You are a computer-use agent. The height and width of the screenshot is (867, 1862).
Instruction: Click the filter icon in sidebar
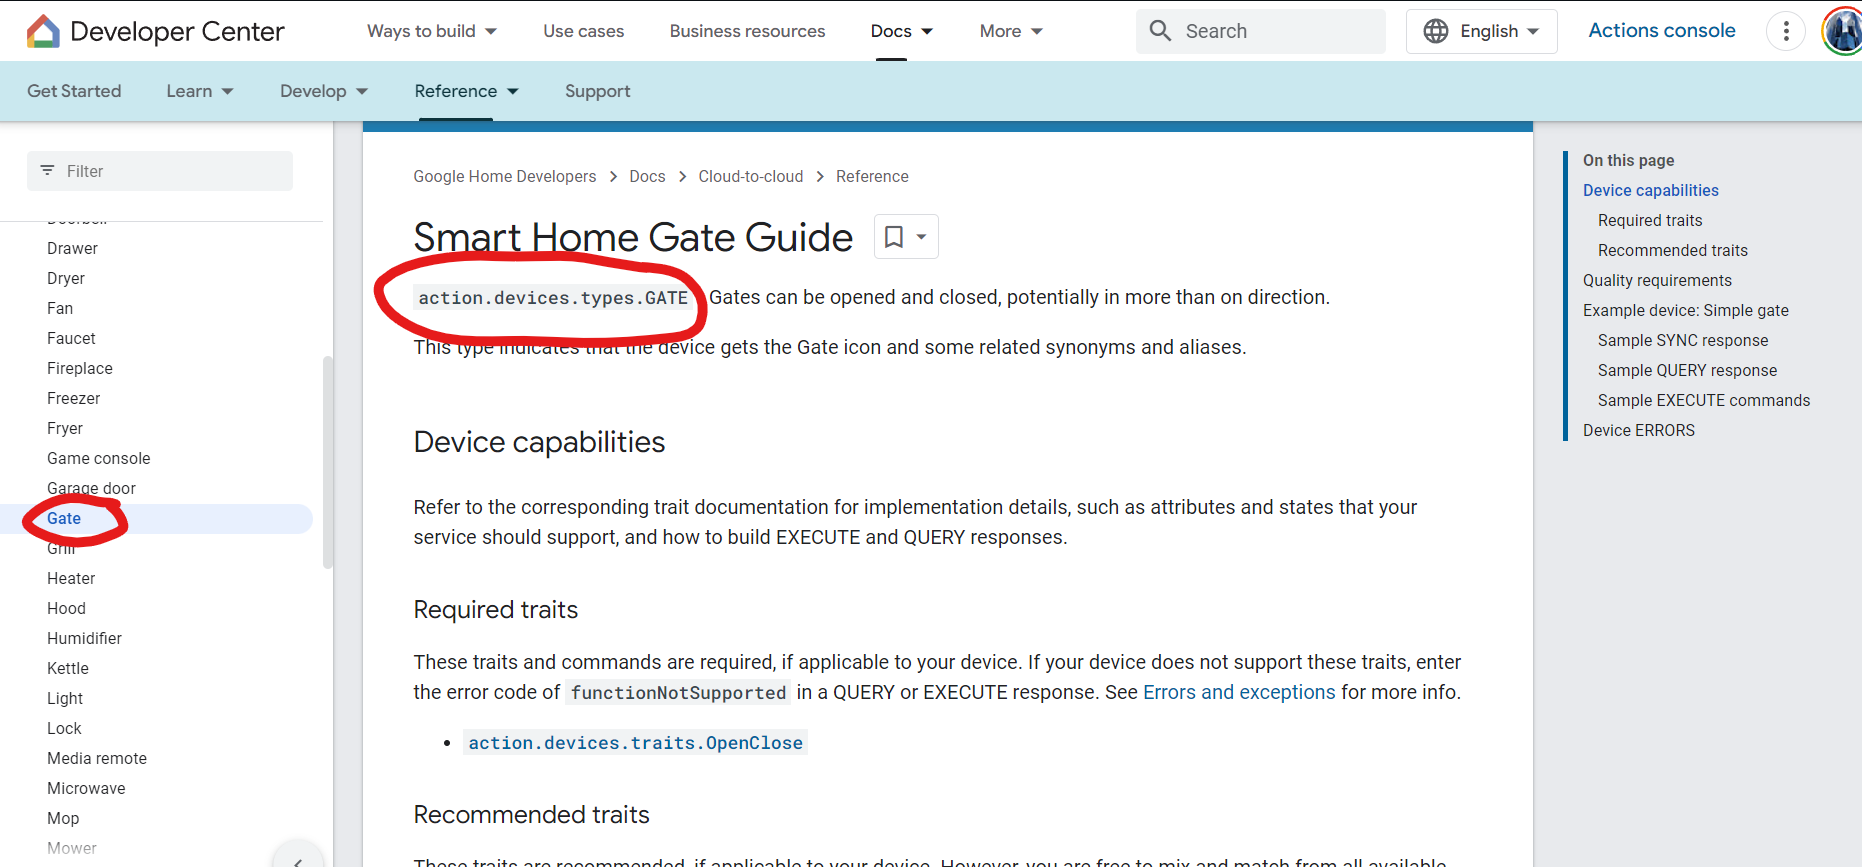pos(47,171)
